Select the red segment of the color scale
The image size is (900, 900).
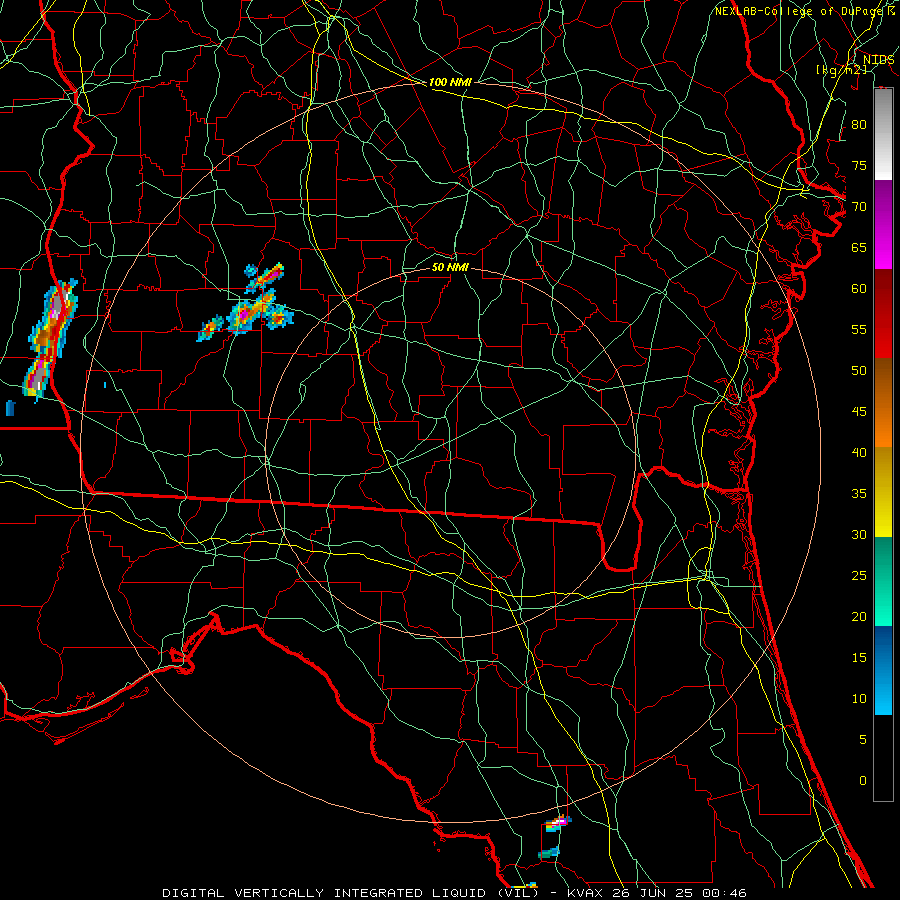(x=883, y=313)
